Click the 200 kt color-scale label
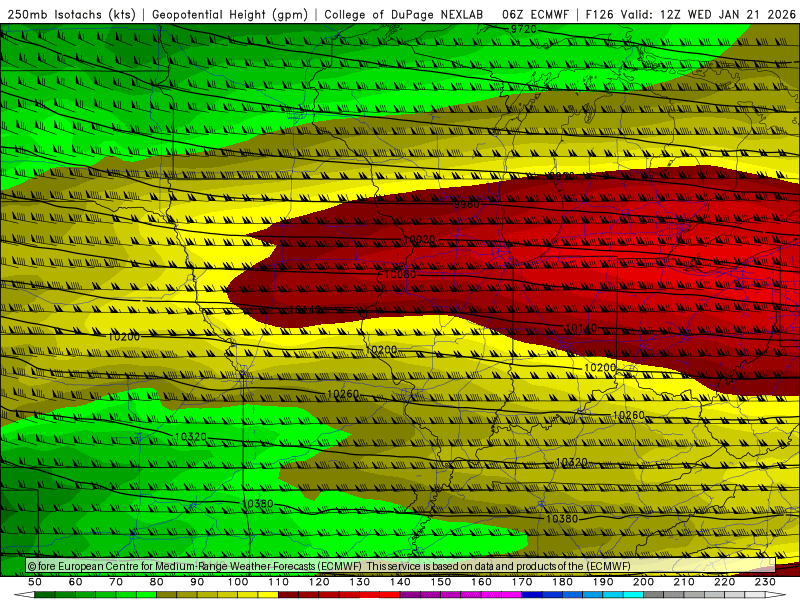 click(x=643, y=582)
